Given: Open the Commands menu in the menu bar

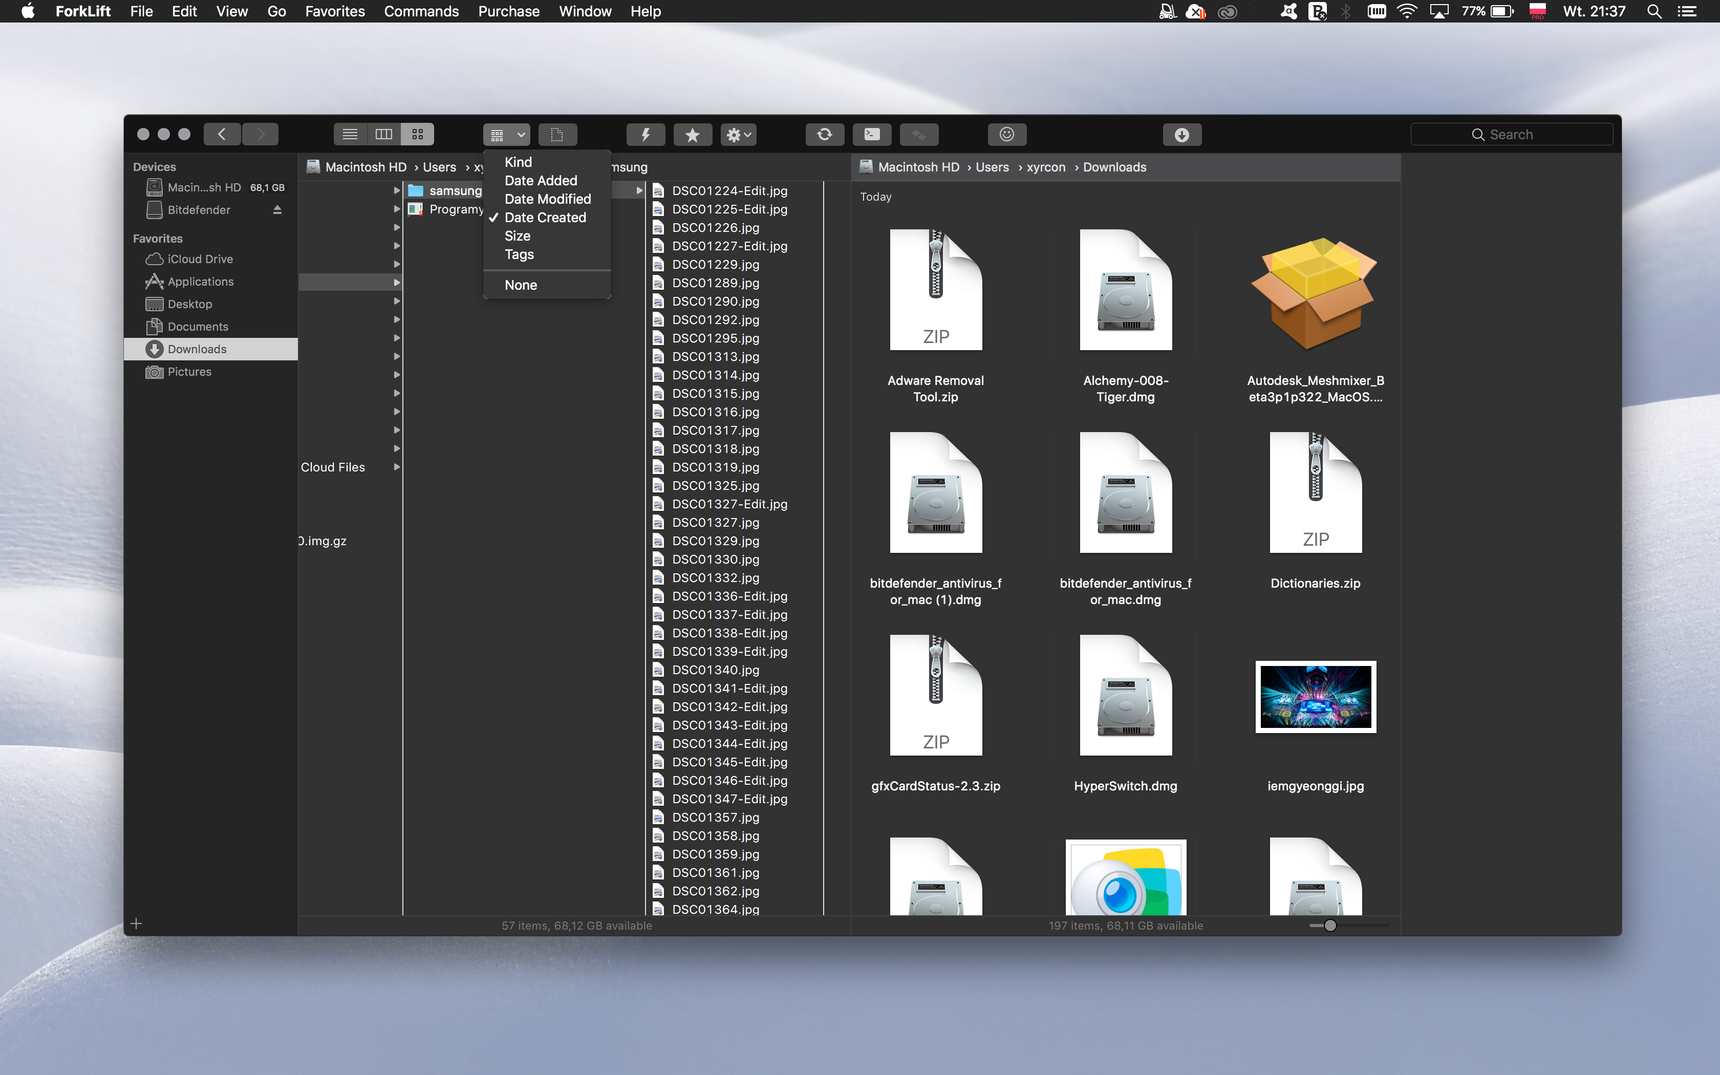Looking at the screenshot, I should coord(421,11).
